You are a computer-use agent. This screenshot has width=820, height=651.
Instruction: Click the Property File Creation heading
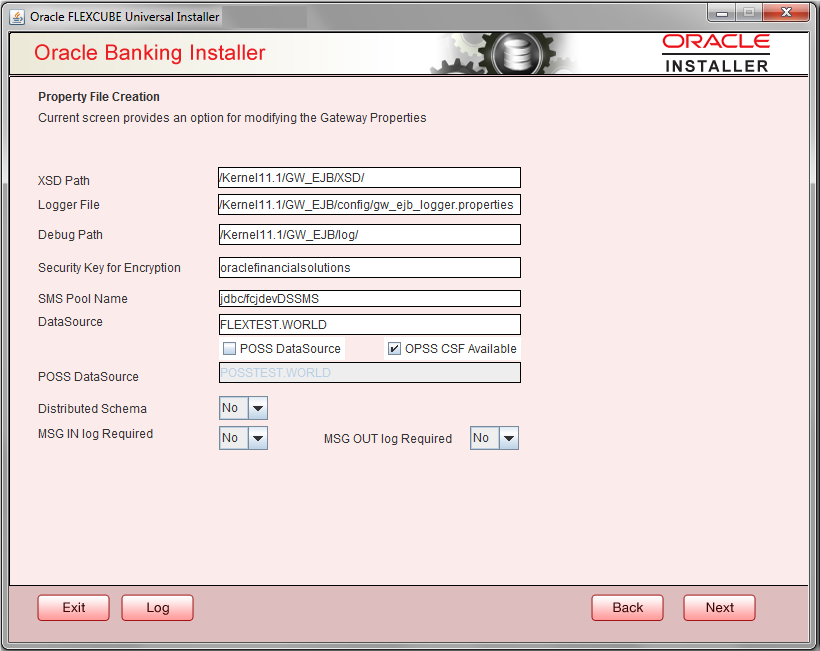99,97
